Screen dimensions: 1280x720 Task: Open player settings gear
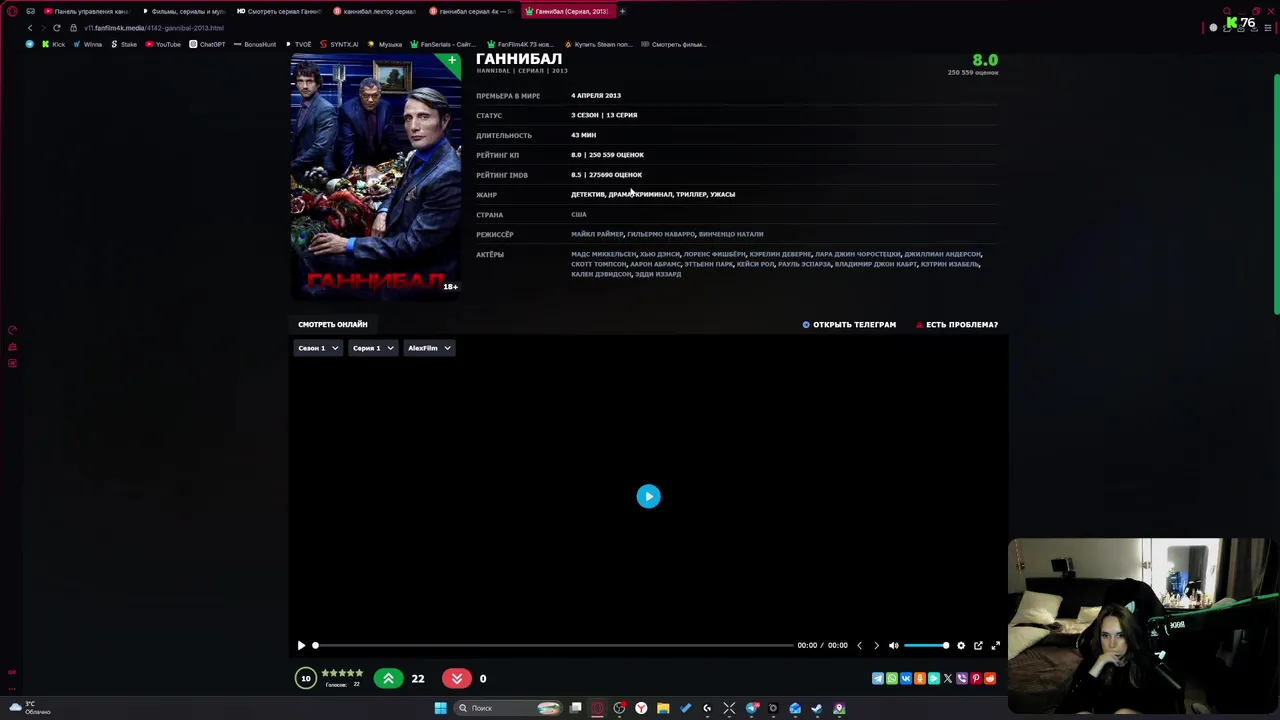coord(961,645)
